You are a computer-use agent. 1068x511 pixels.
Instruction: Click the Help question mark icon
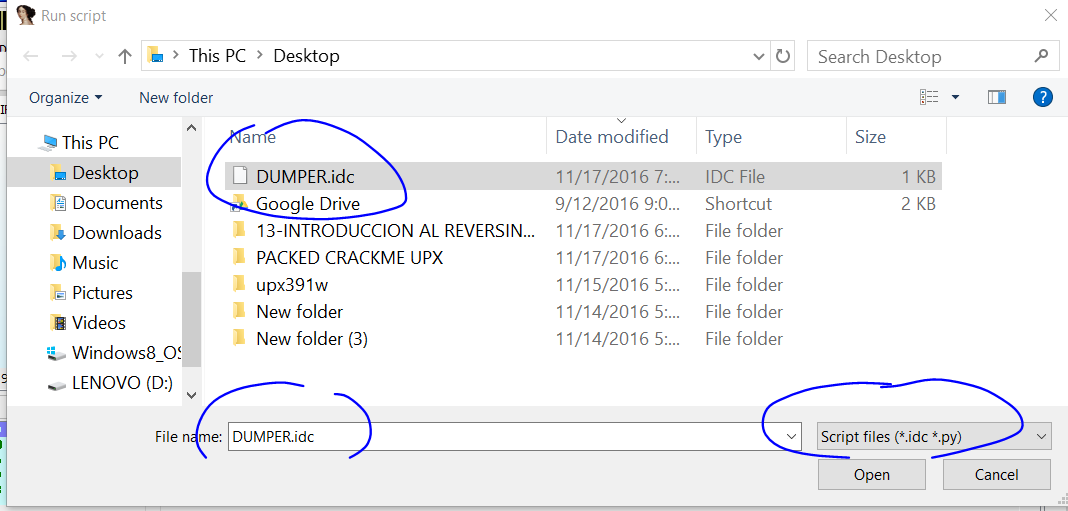[x=1042, y=97]
